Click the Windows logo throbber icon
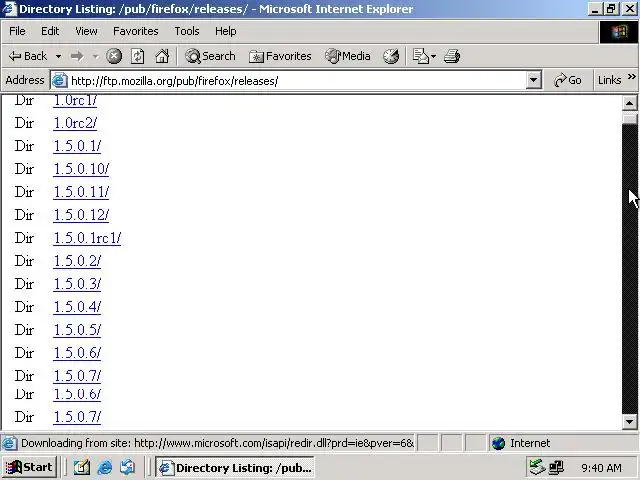 (x=619, y=31)
